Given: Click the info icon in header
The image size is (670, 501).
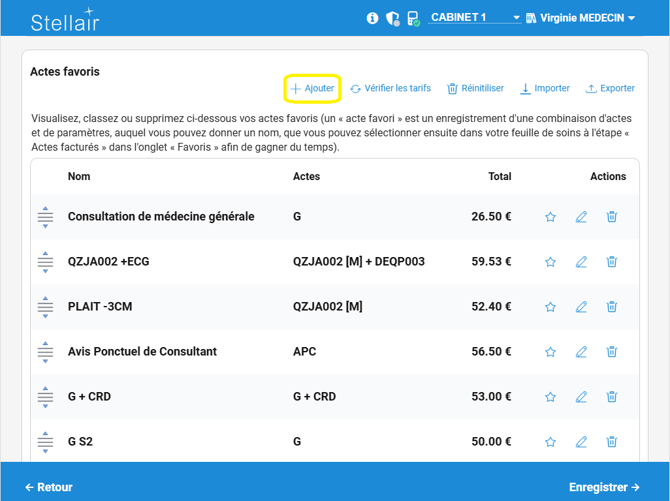Looking at the screenshot, I should [373, 18].
